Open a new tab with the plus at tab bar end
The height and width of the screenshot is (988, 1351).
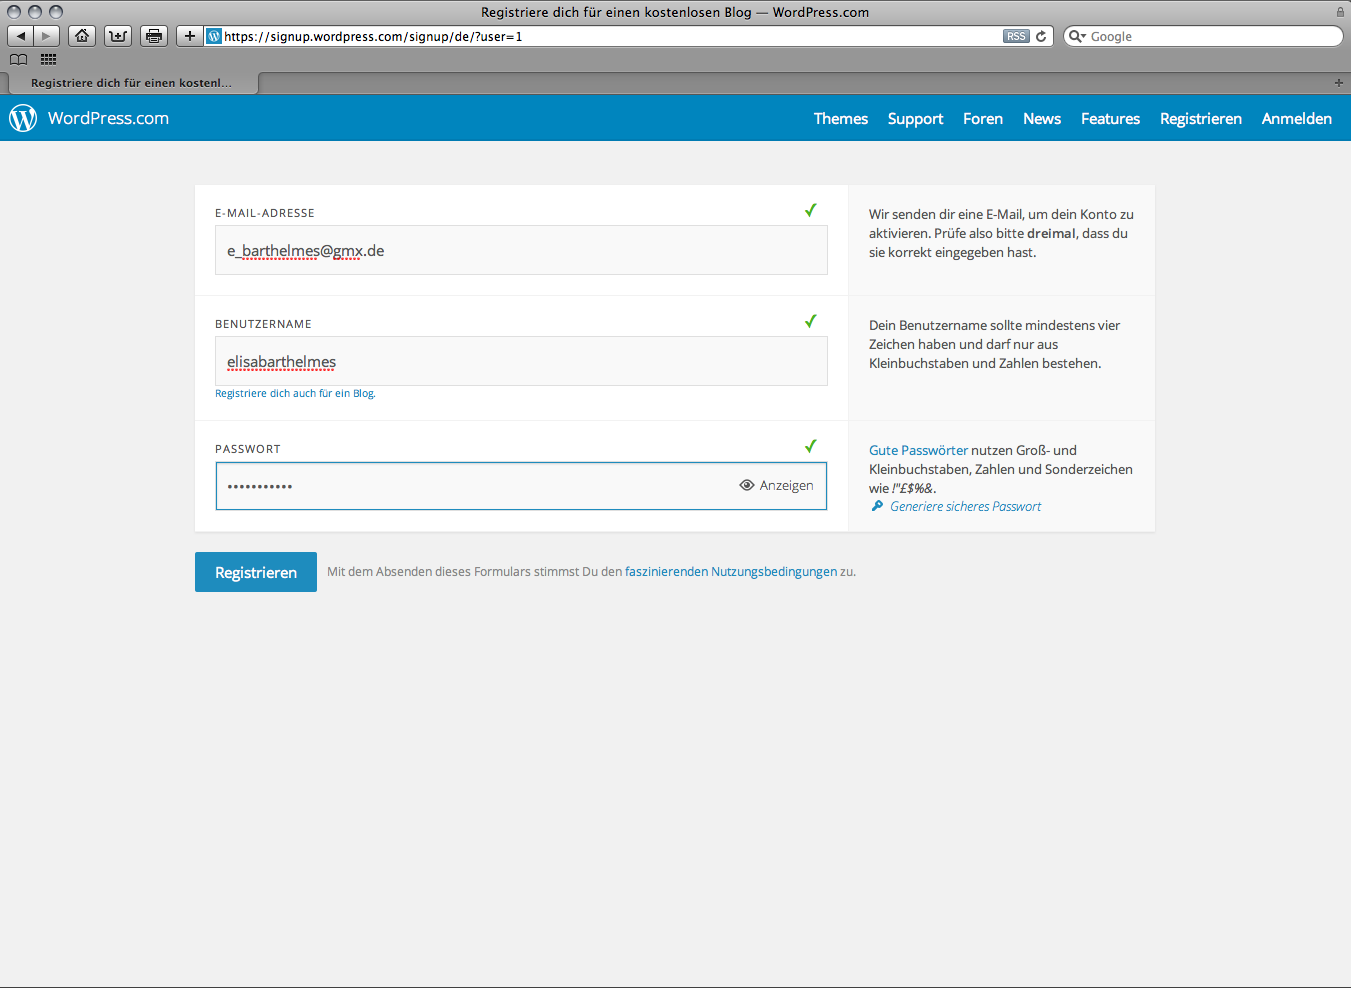pyautogui.click(x=1338, y=83)
